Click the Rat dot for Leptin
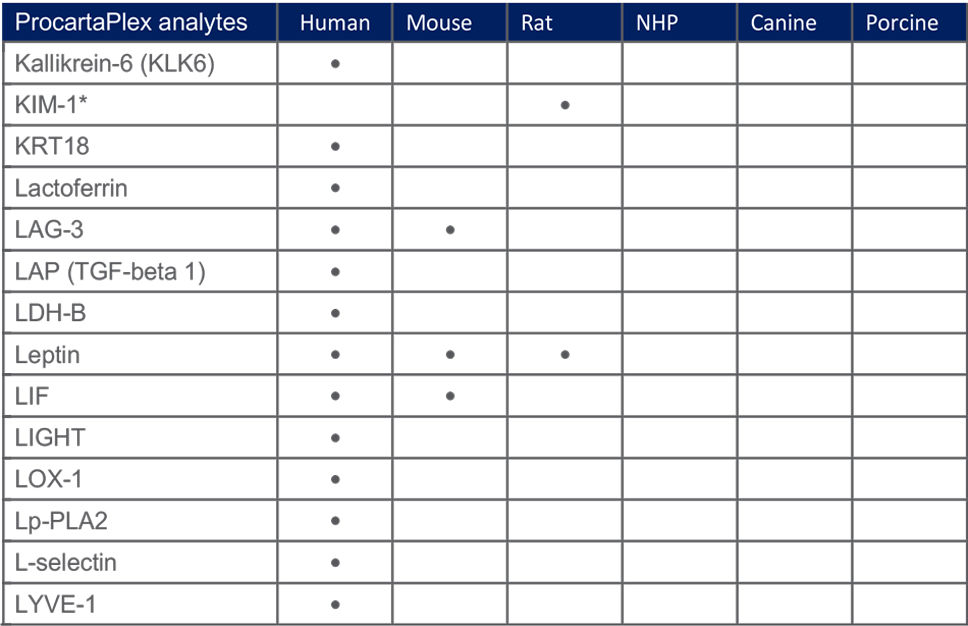968x626 pixels. tap(565, 355)
